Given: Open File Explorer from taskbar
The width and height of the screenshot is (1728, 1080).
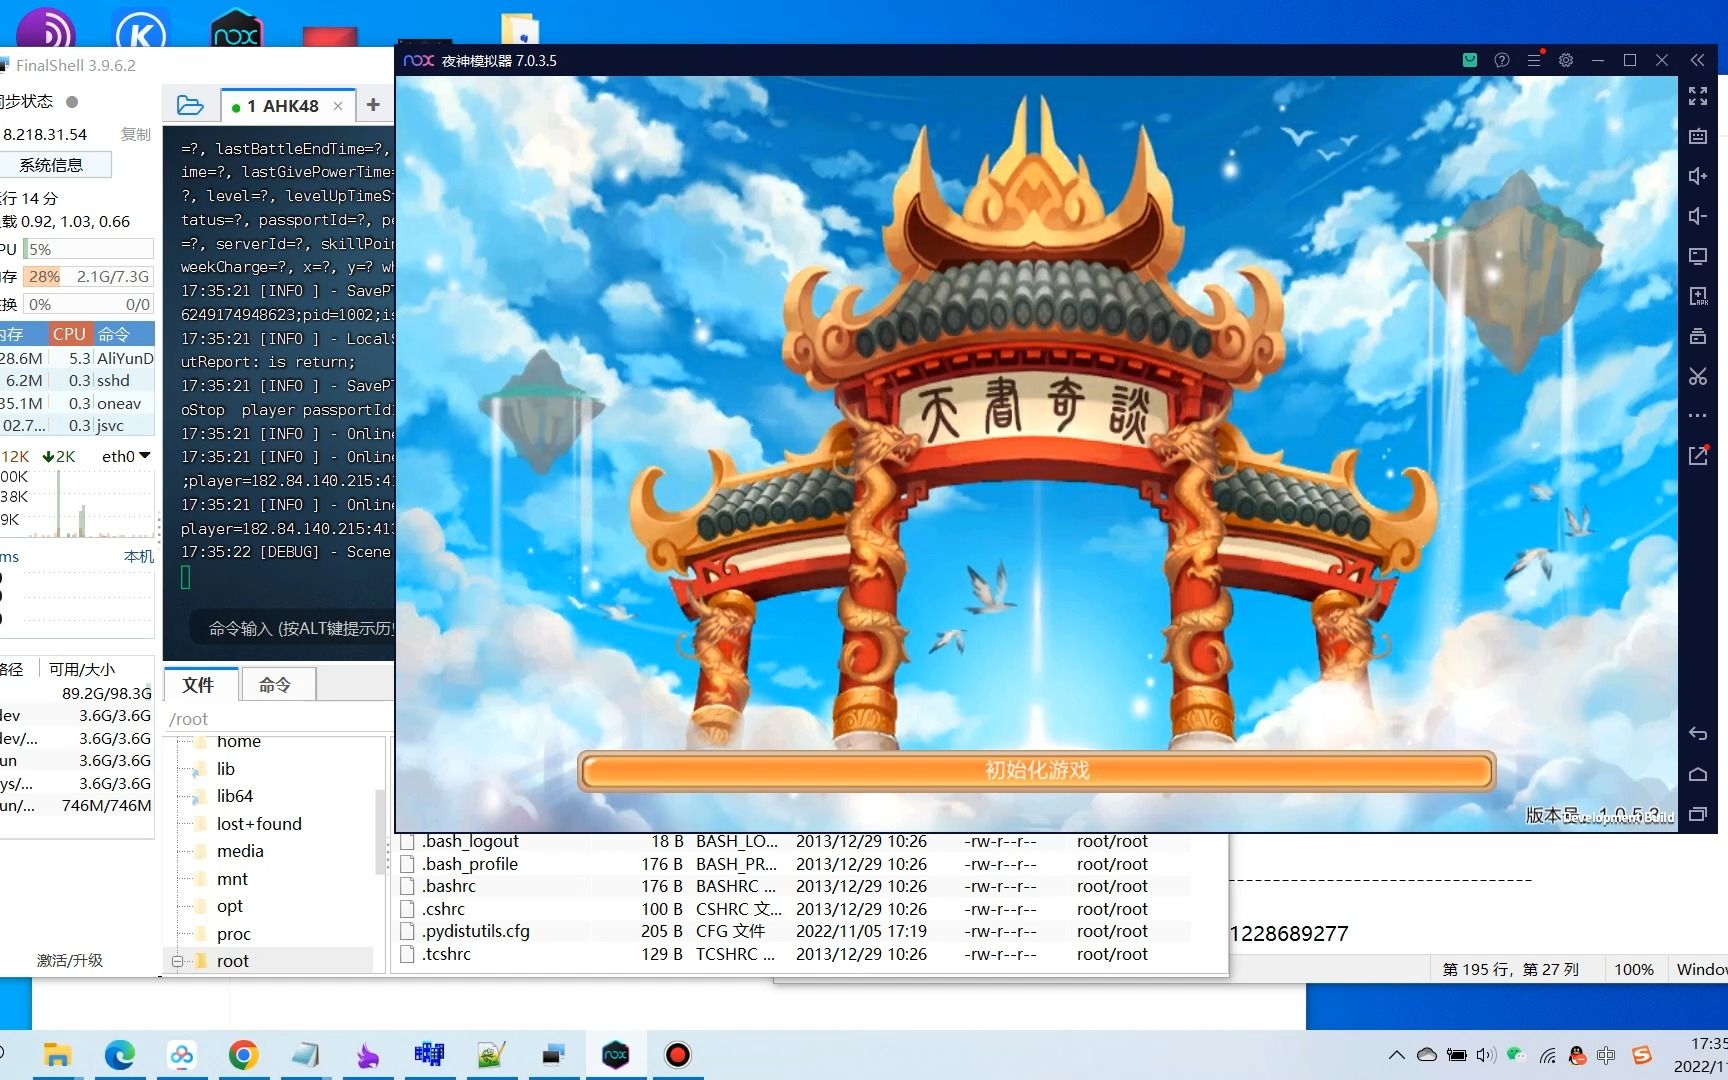Looking at the screenshot, I should click(57, 1055).
